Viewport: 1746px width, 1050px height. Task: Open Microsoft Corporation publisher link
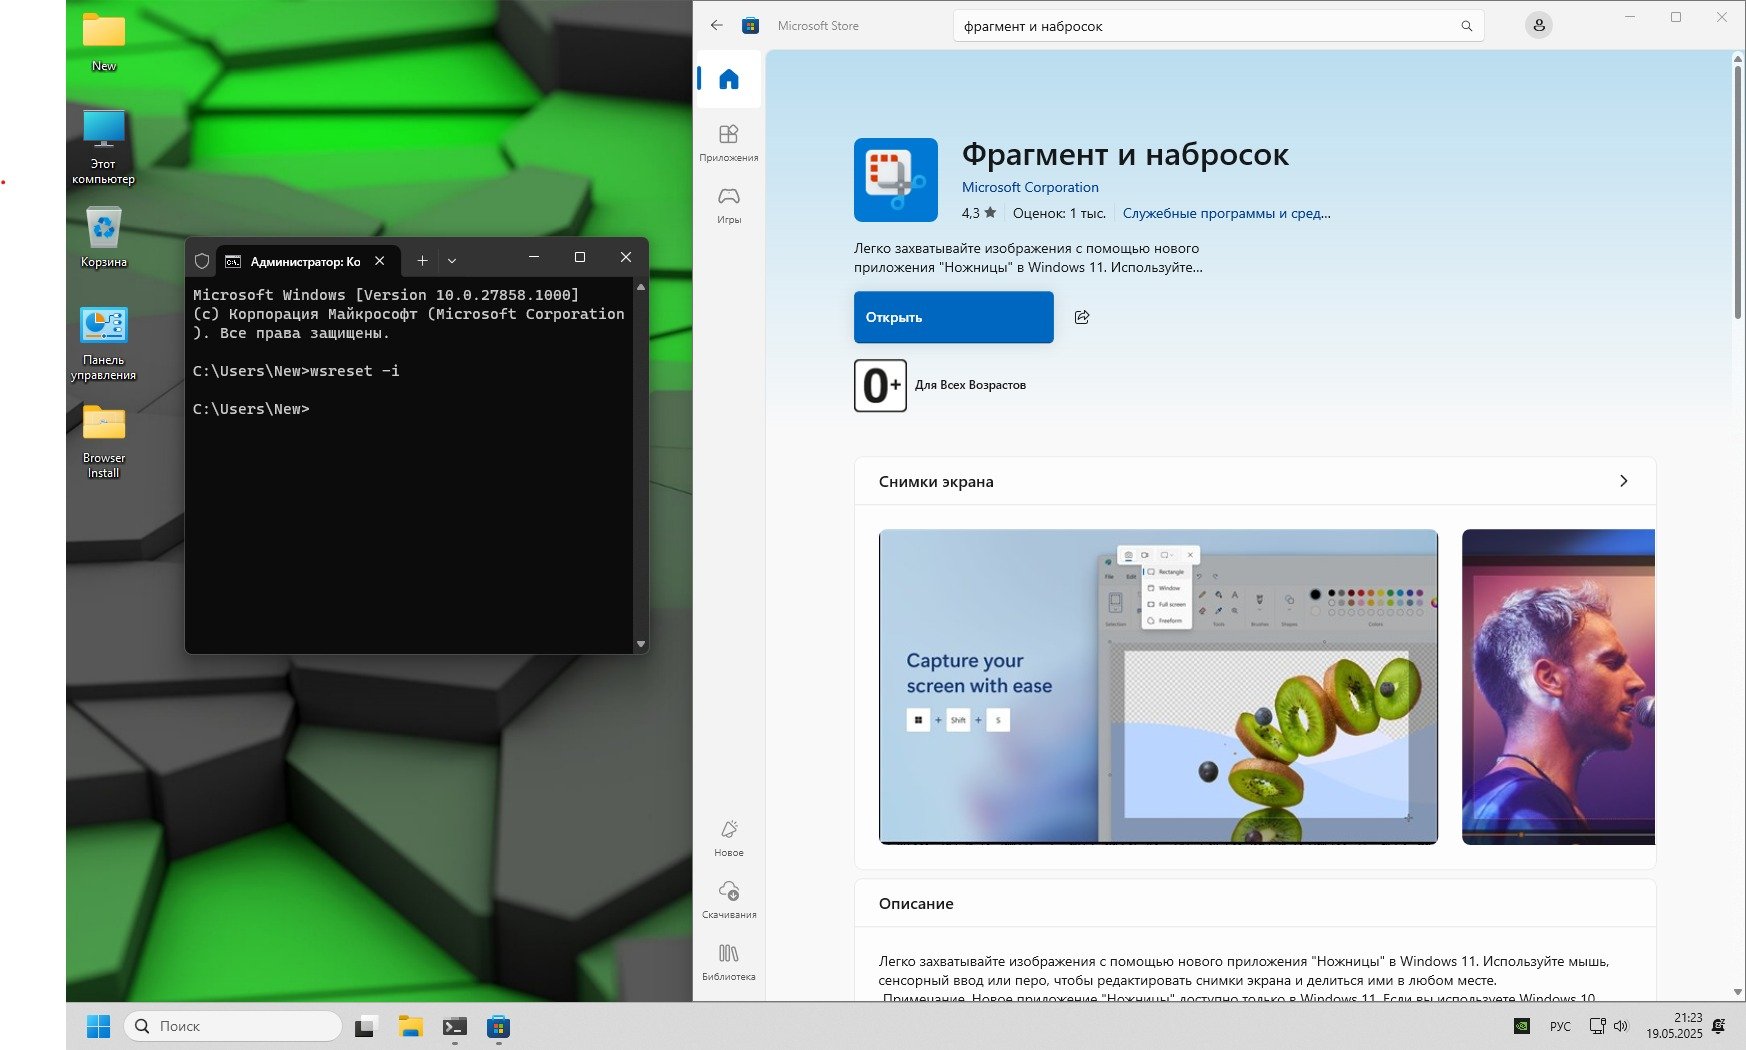click(x=1029, y=187)
